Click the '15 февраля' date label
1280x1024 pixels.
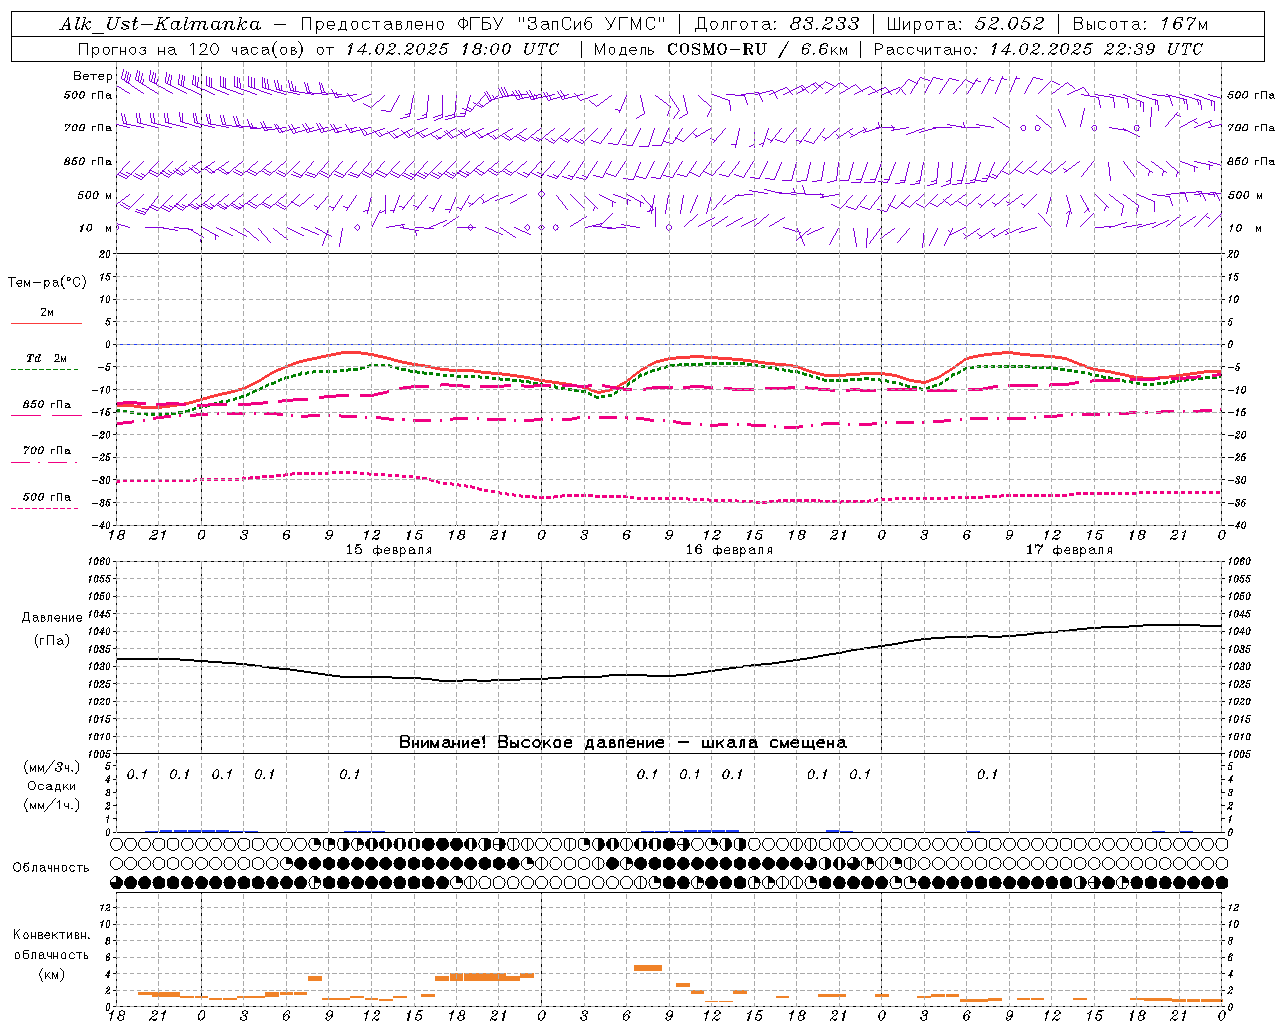(x=389, y=550)
